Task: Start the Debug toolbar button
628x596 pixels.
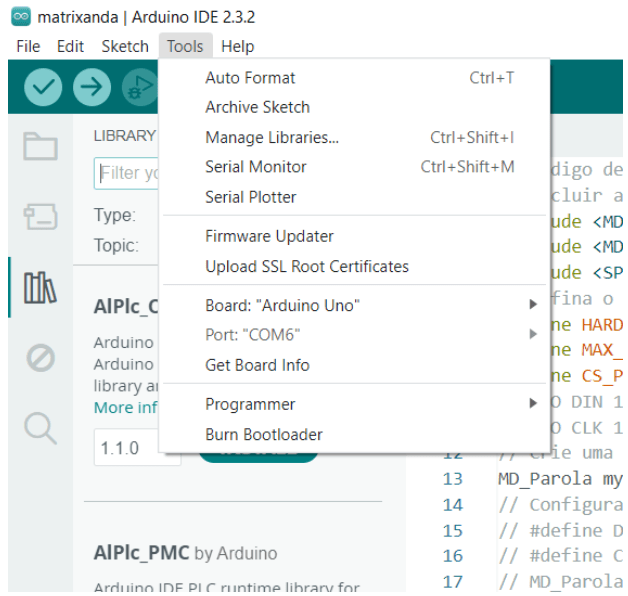Action: tap(140, 87)
